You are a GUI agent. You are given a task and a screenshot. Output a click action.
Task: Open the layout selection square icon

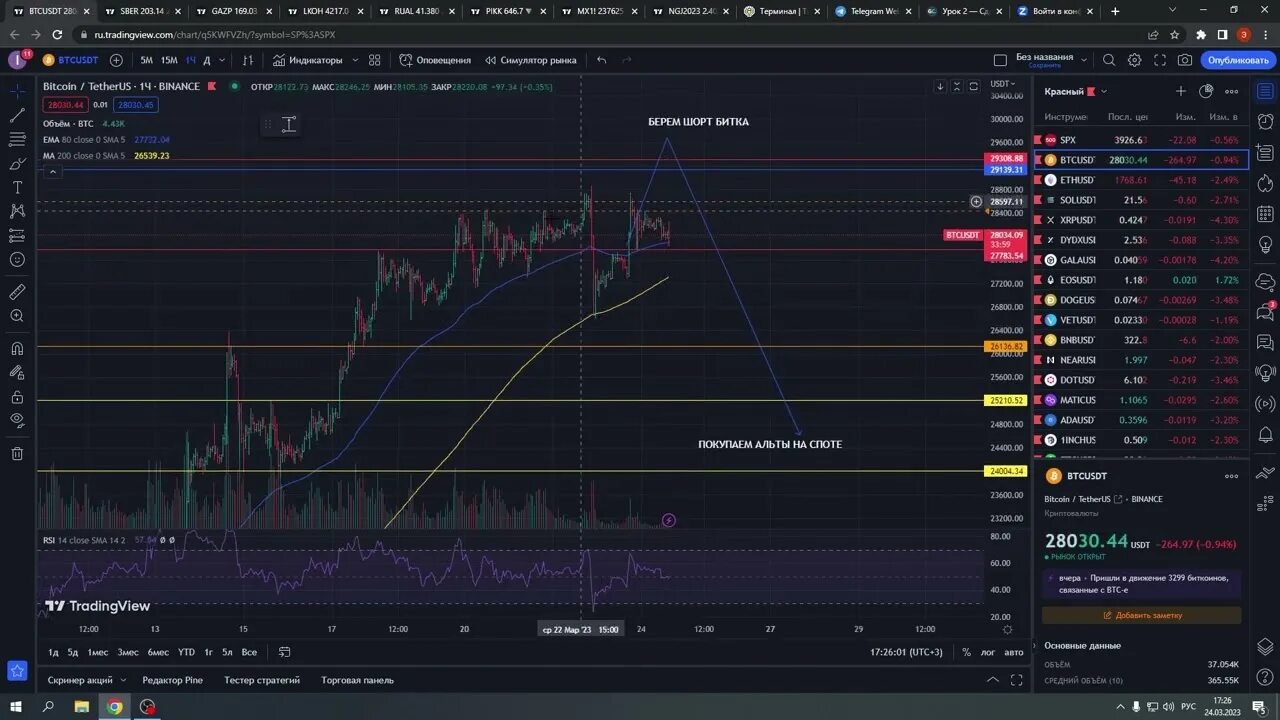click(x=1000, y=60)
